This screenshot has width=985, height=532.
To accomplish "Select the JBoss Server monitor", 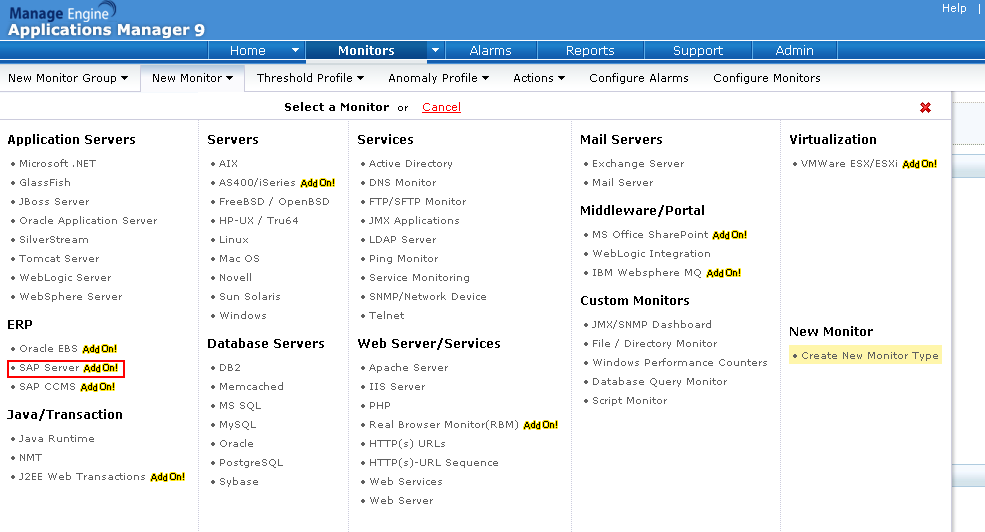I will pyautogui.click(x=54, y=202).
